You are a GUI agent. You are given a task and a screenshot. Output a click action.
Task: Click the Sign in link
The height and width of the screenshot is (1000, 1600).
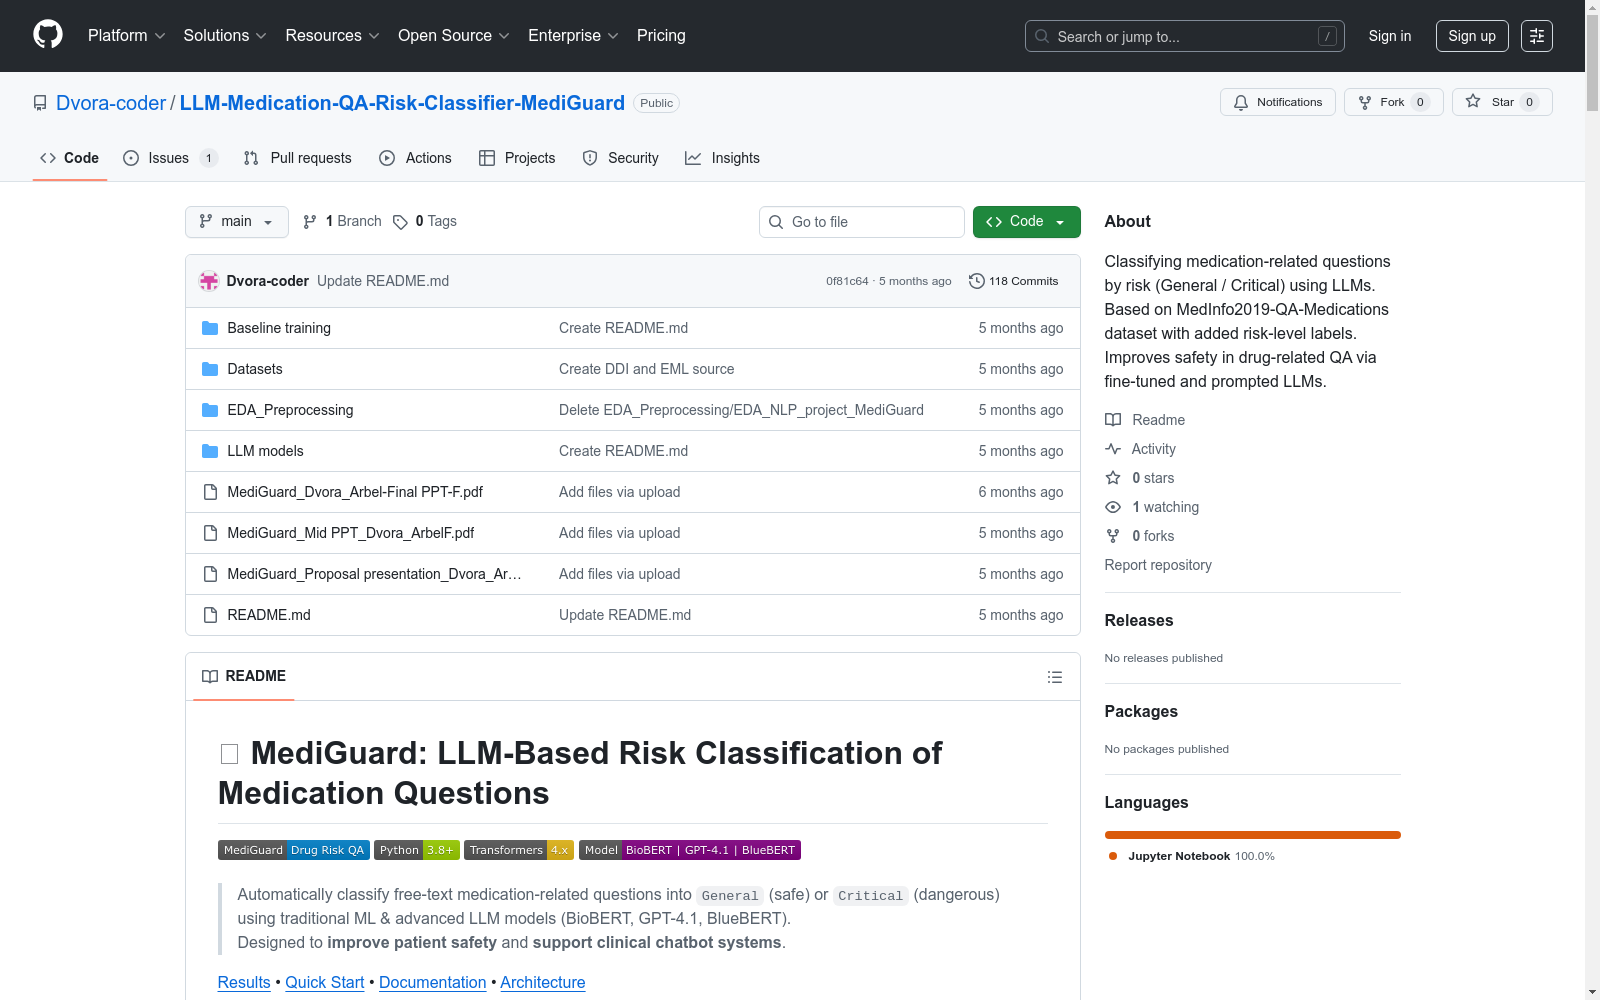[x=1390, y=36]
